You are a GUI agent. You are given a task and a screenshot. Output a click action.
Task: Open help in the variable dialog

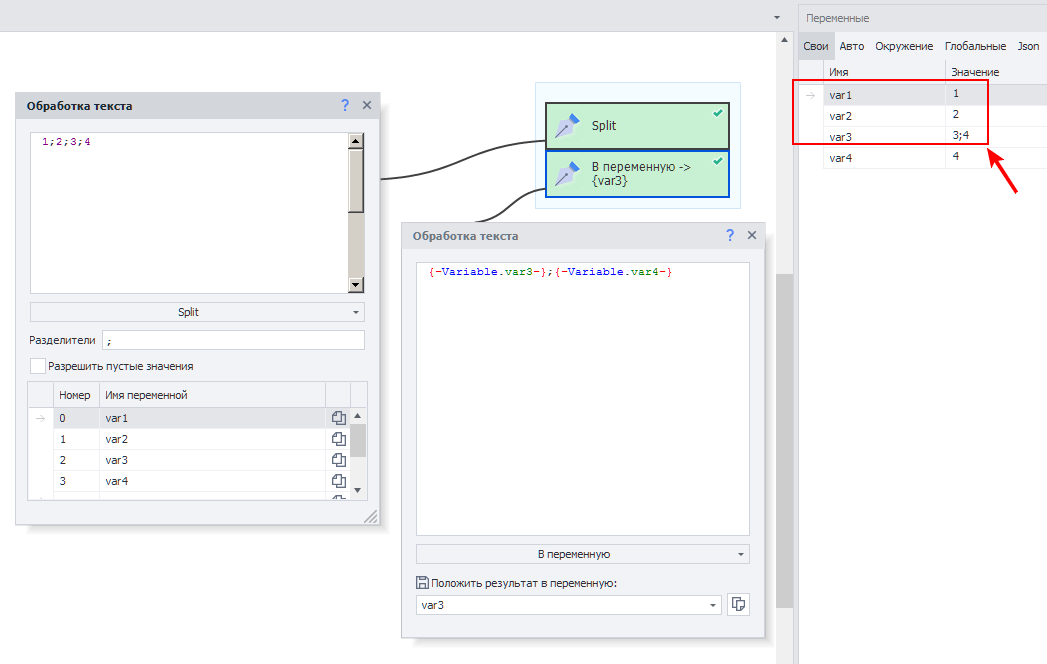tap(730, 235)
